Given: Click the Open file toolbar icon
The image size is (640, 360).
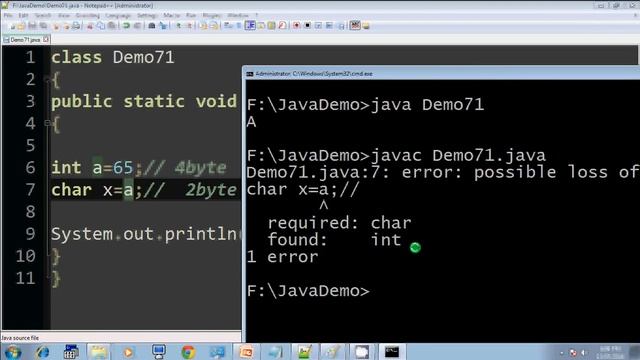Looking at the screenshot, I should [21, 26].
